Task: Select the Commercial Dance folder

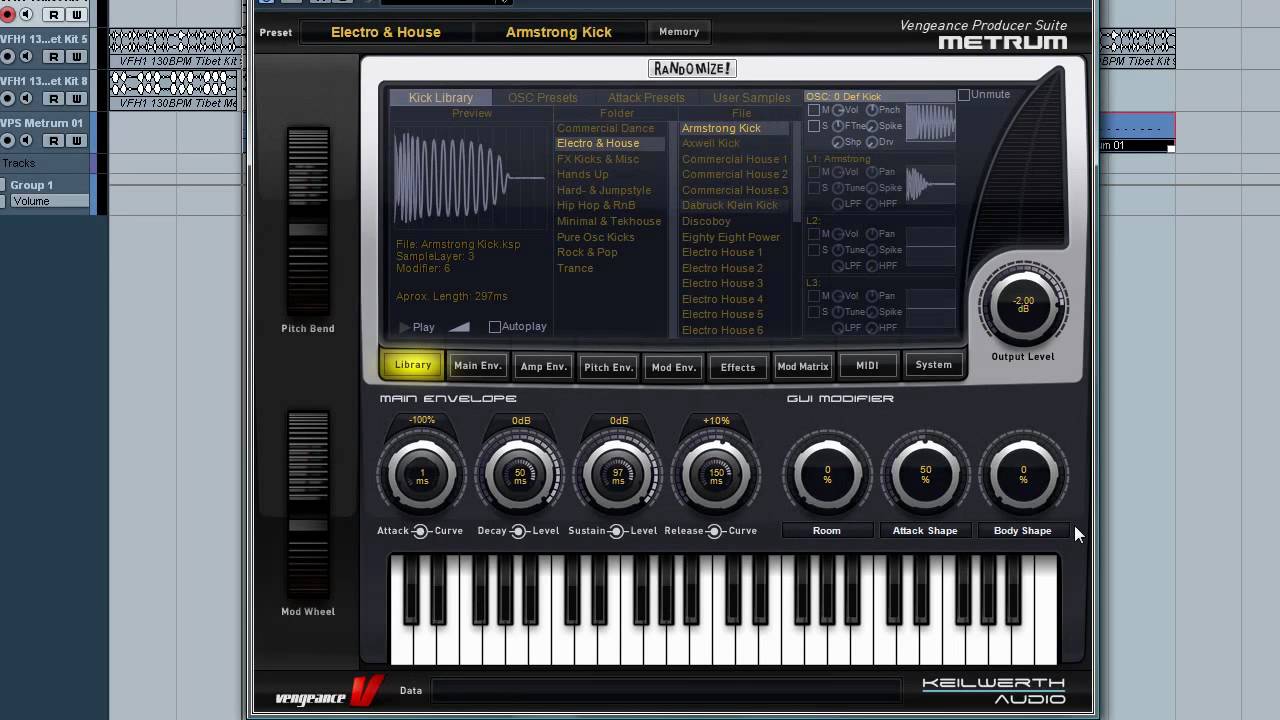Action: (605, 129)
